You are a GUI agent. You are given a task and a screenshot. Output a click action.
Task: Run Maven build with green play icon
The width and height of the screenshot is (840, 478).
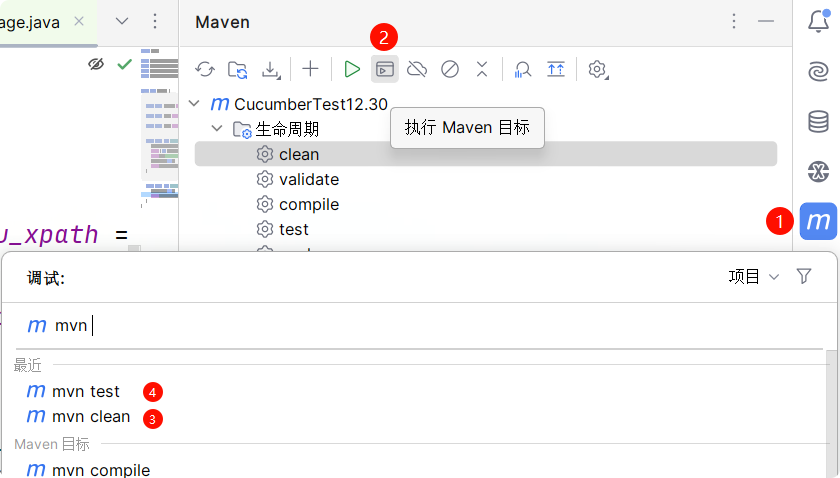coord(351,69)
